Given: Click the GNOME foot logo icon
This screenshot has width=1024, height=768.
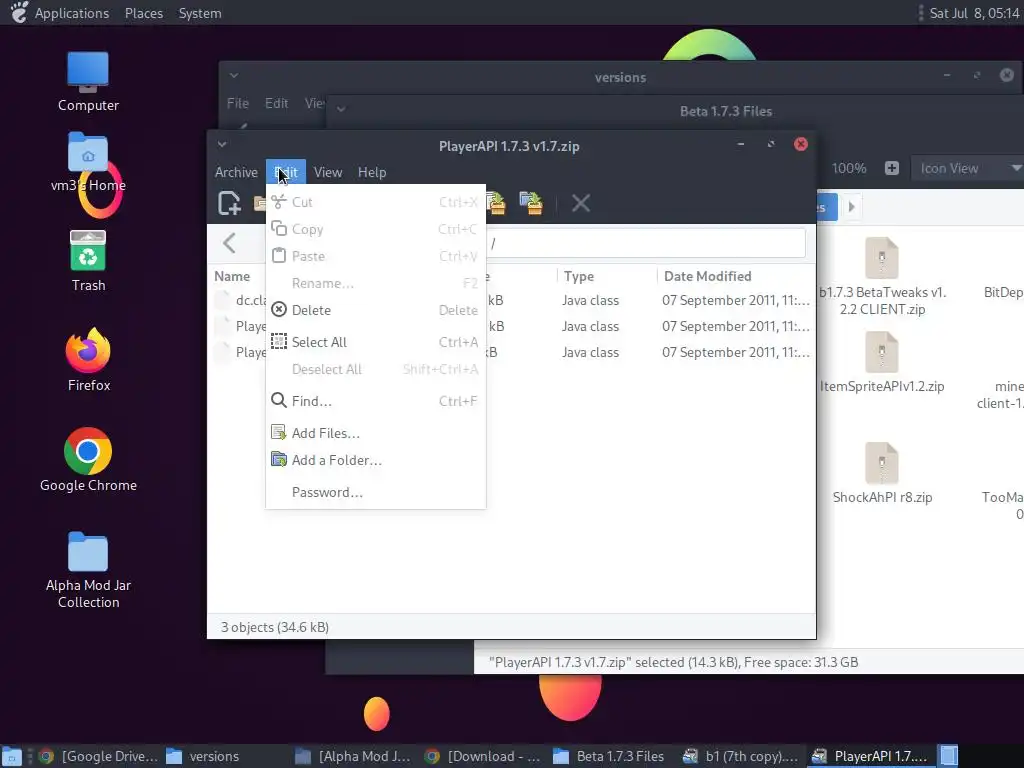Looking at the screenshot, I should pyautogui.click(x=18, y=12).
